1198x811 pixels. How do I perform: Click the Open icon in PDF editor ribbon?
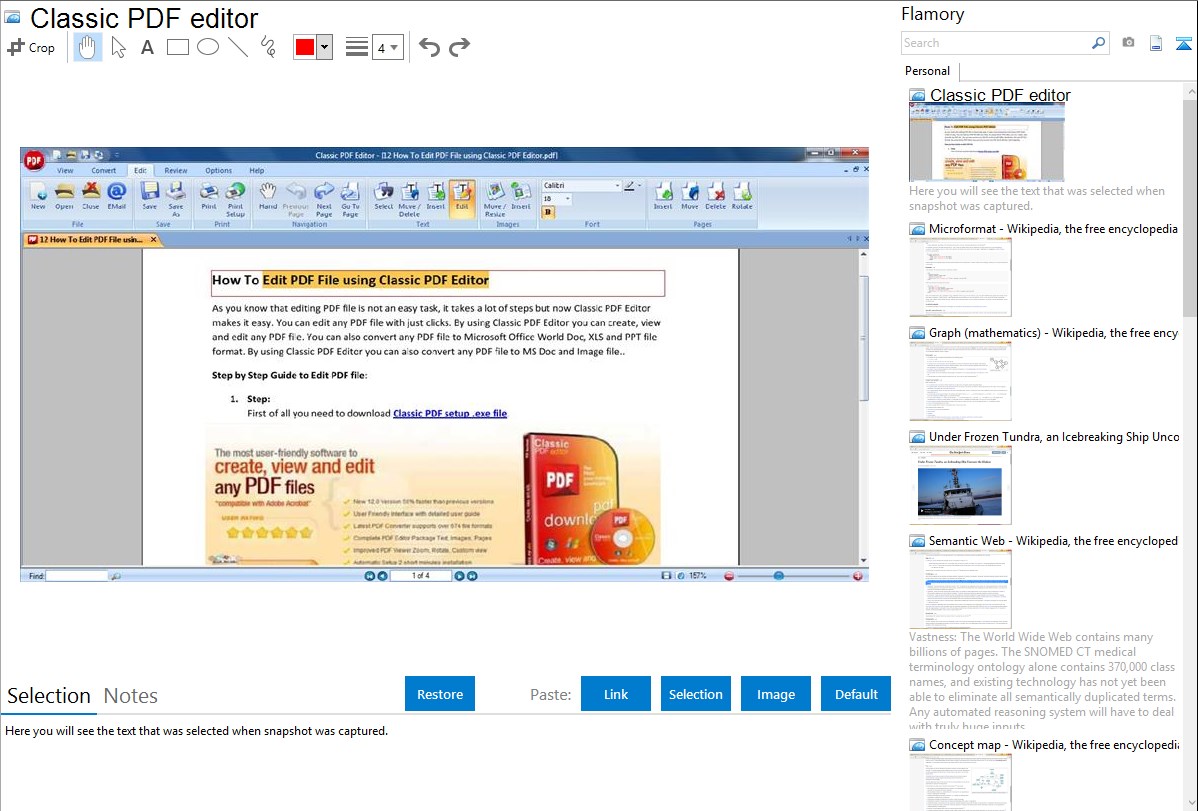pyautogui.click(x=64, y=196)
